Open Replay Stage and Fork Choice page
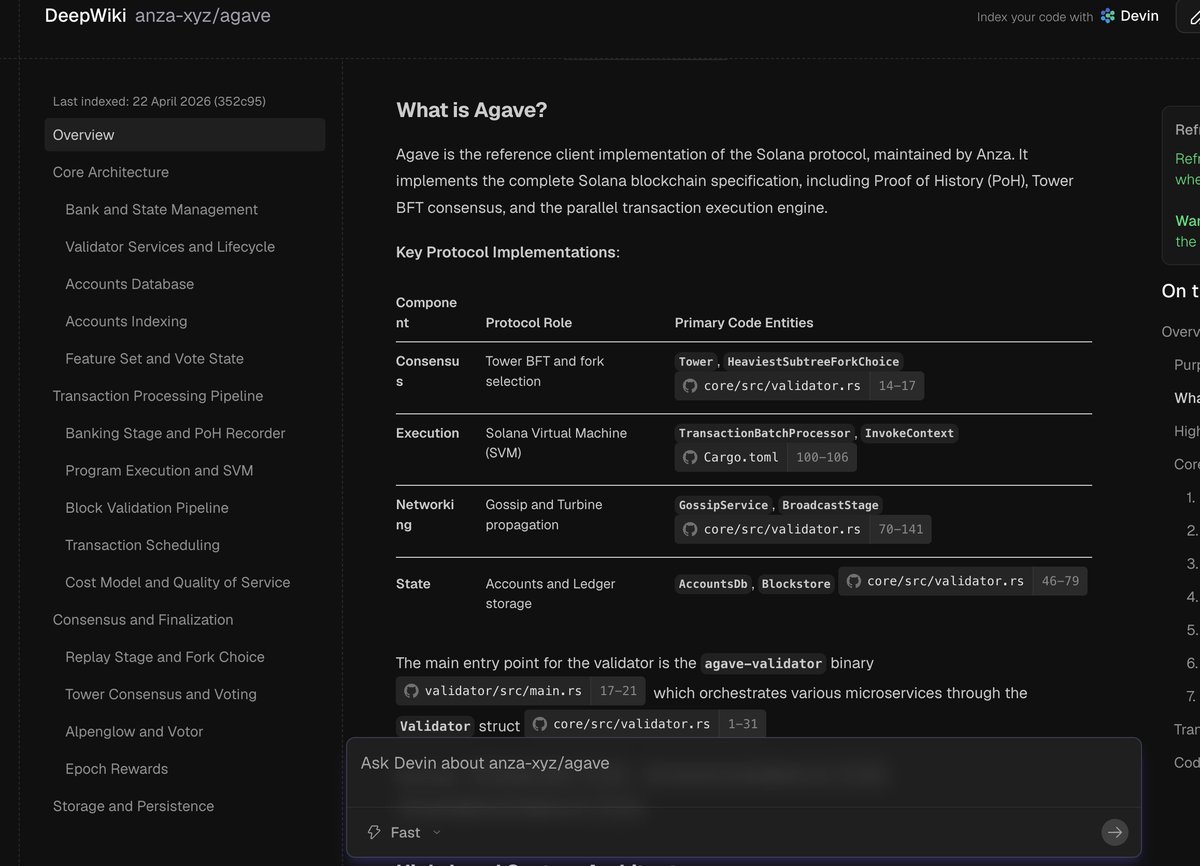 [165, 657]
